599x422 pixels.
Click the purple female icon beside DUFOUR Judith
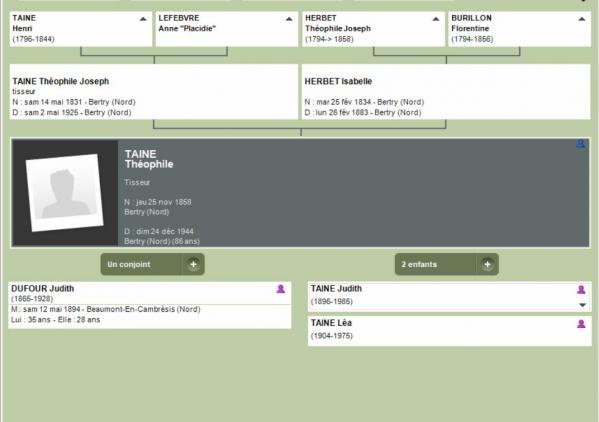[281, 289]
